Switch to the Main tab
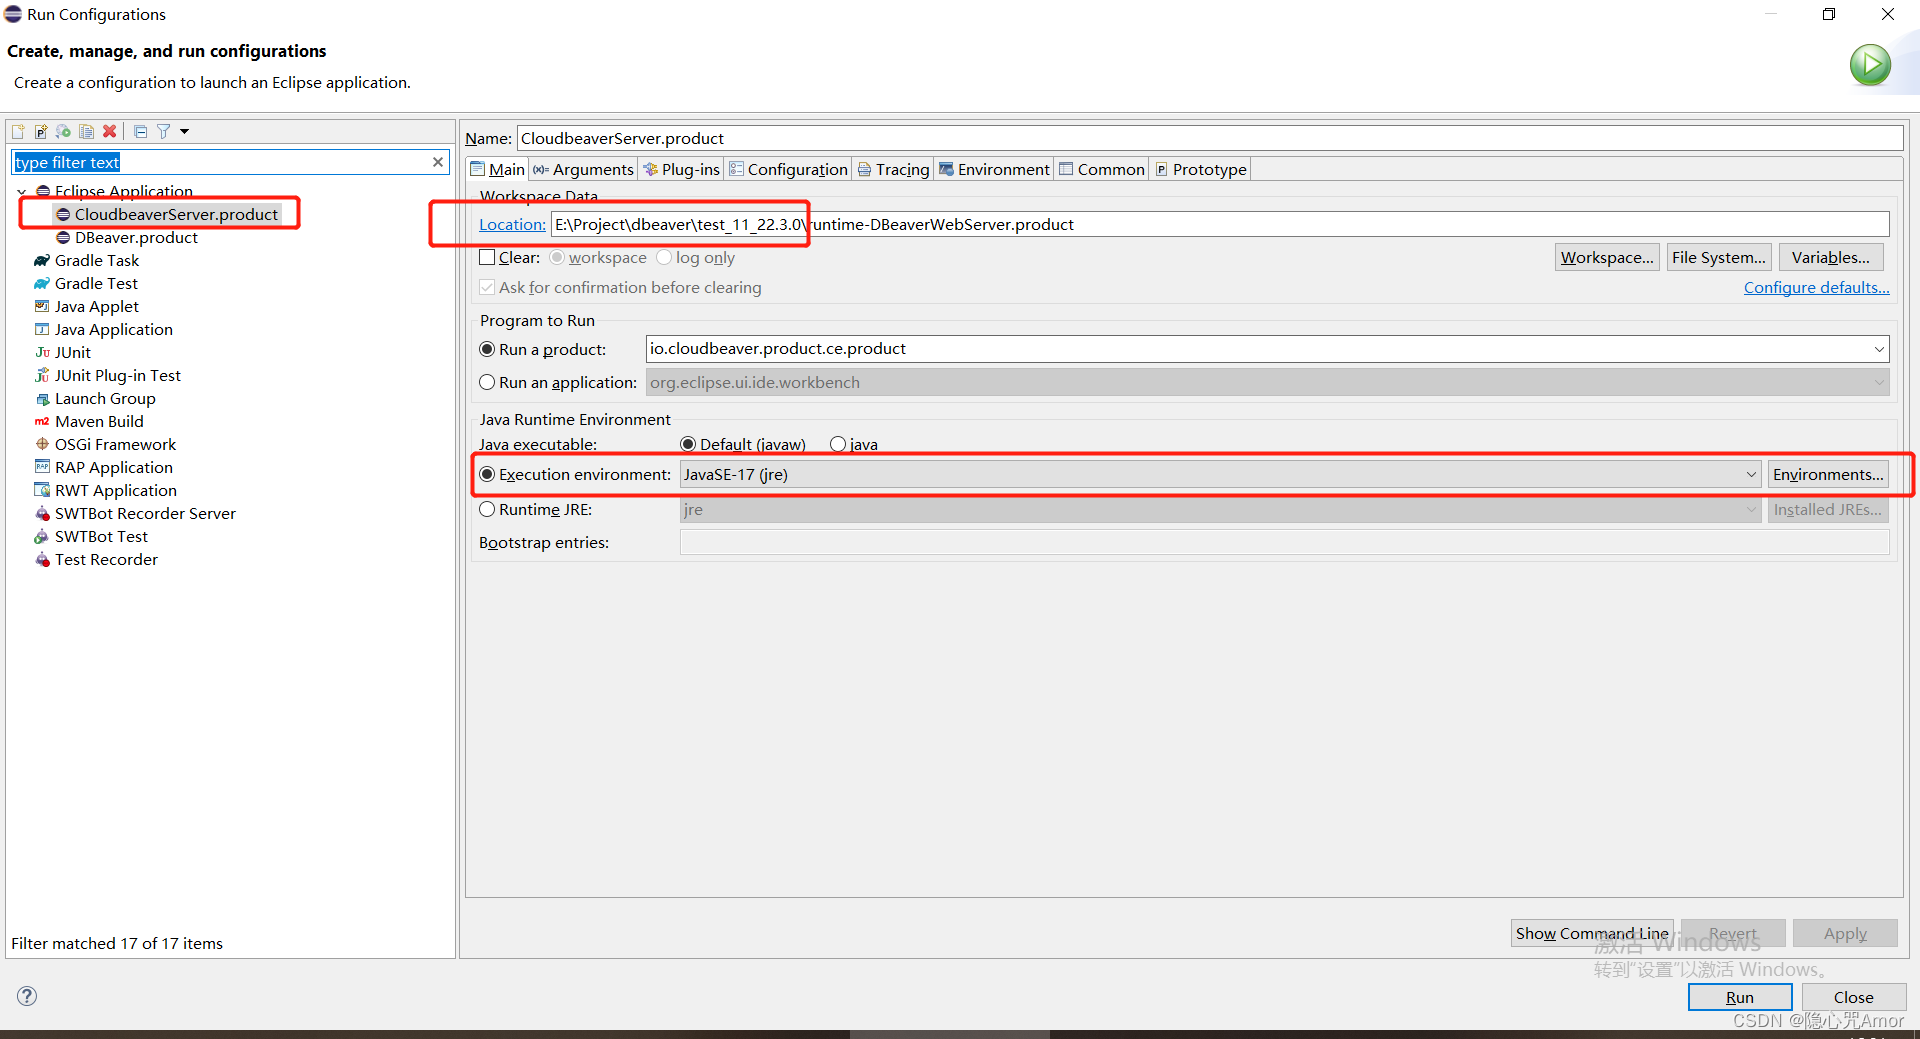This screenshot has width=1920, height=1039. click(497, 169)
